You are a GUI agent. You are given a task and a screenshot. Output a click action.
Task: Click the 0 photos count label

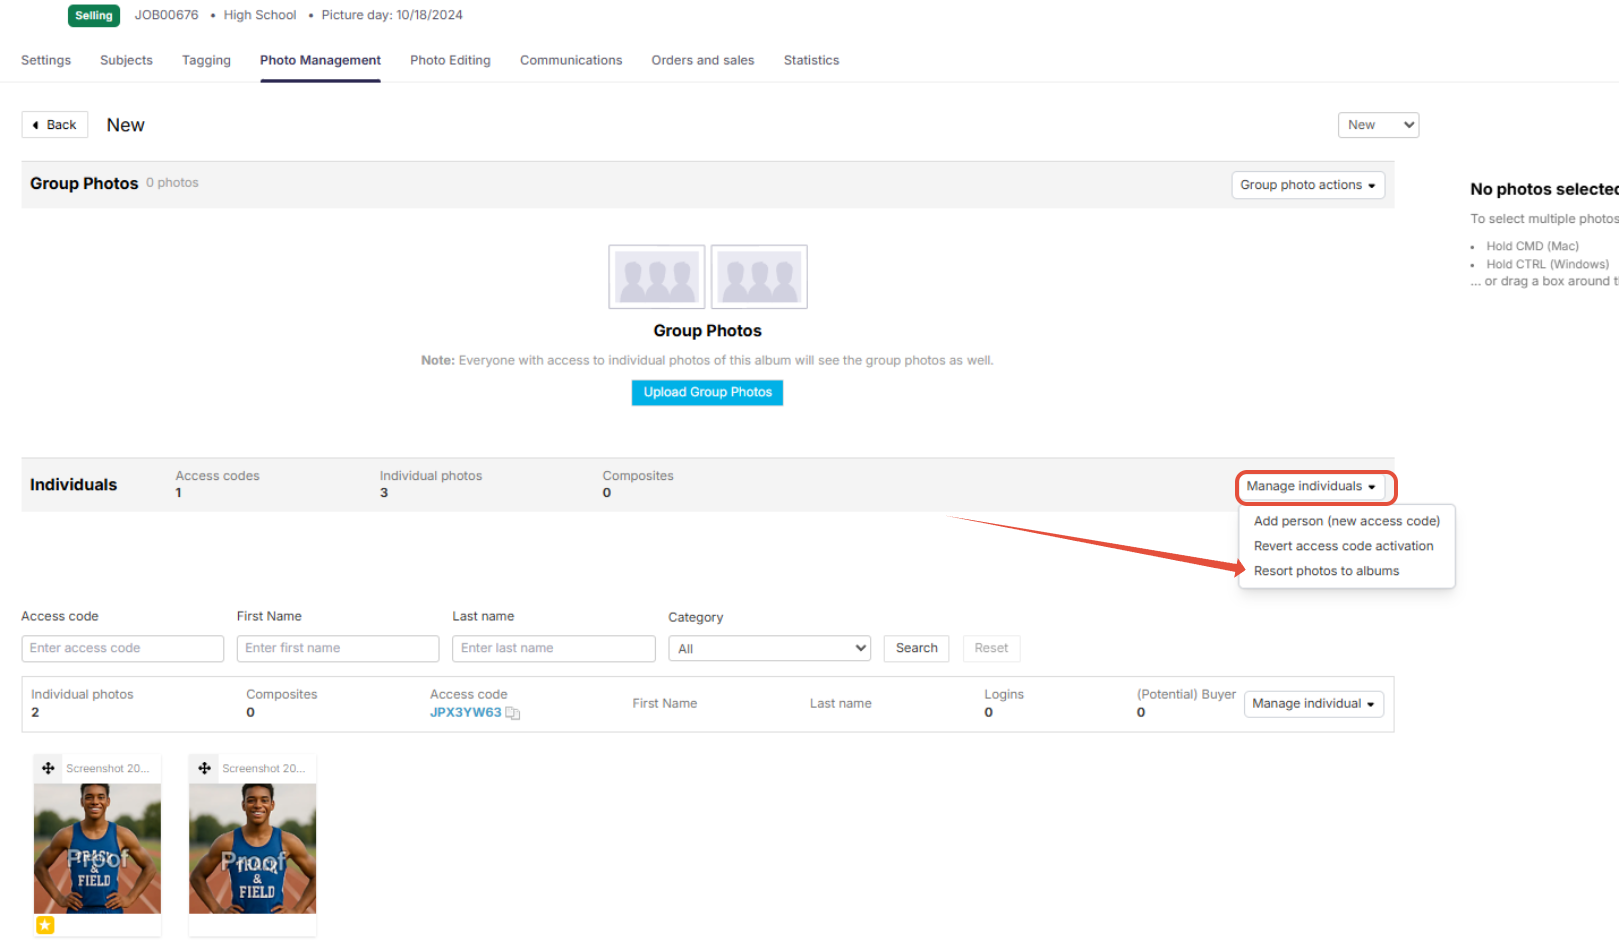pyautogui.click(x=172, y=183)
